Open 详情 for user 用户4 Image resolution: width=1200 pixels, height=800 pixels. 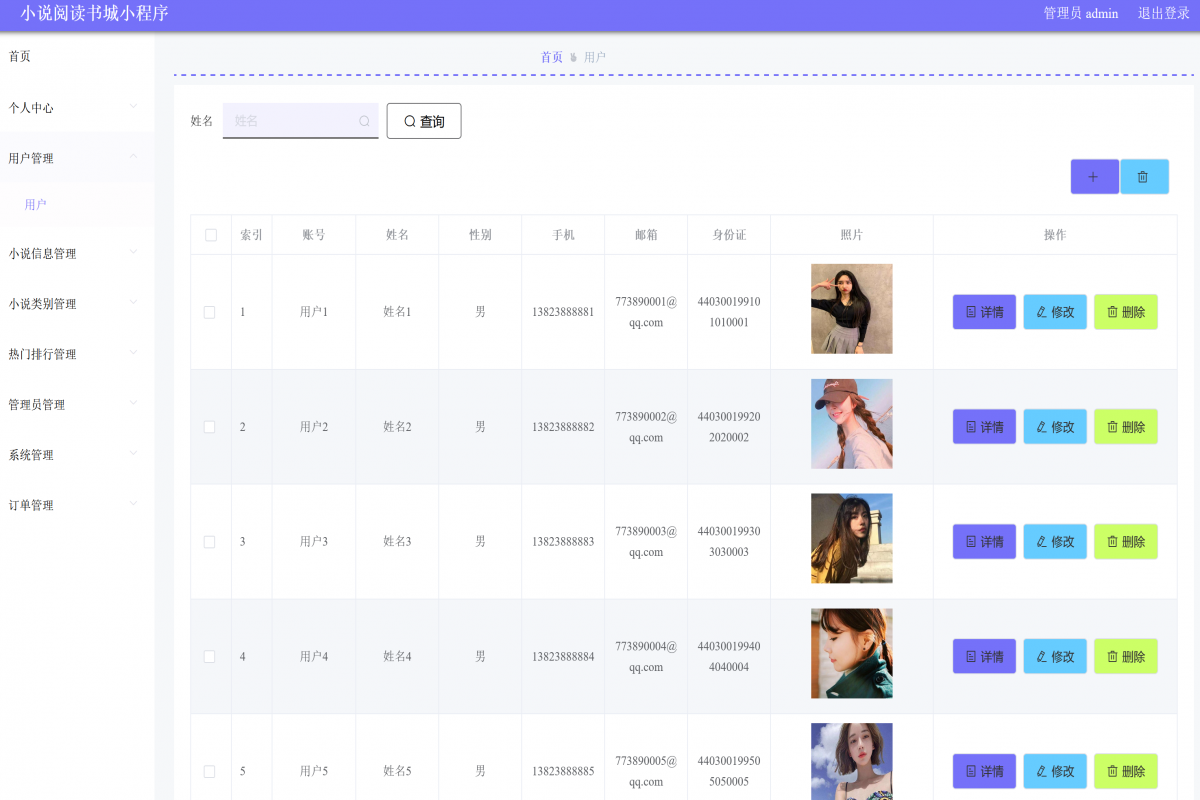click(x=984, y=657)
